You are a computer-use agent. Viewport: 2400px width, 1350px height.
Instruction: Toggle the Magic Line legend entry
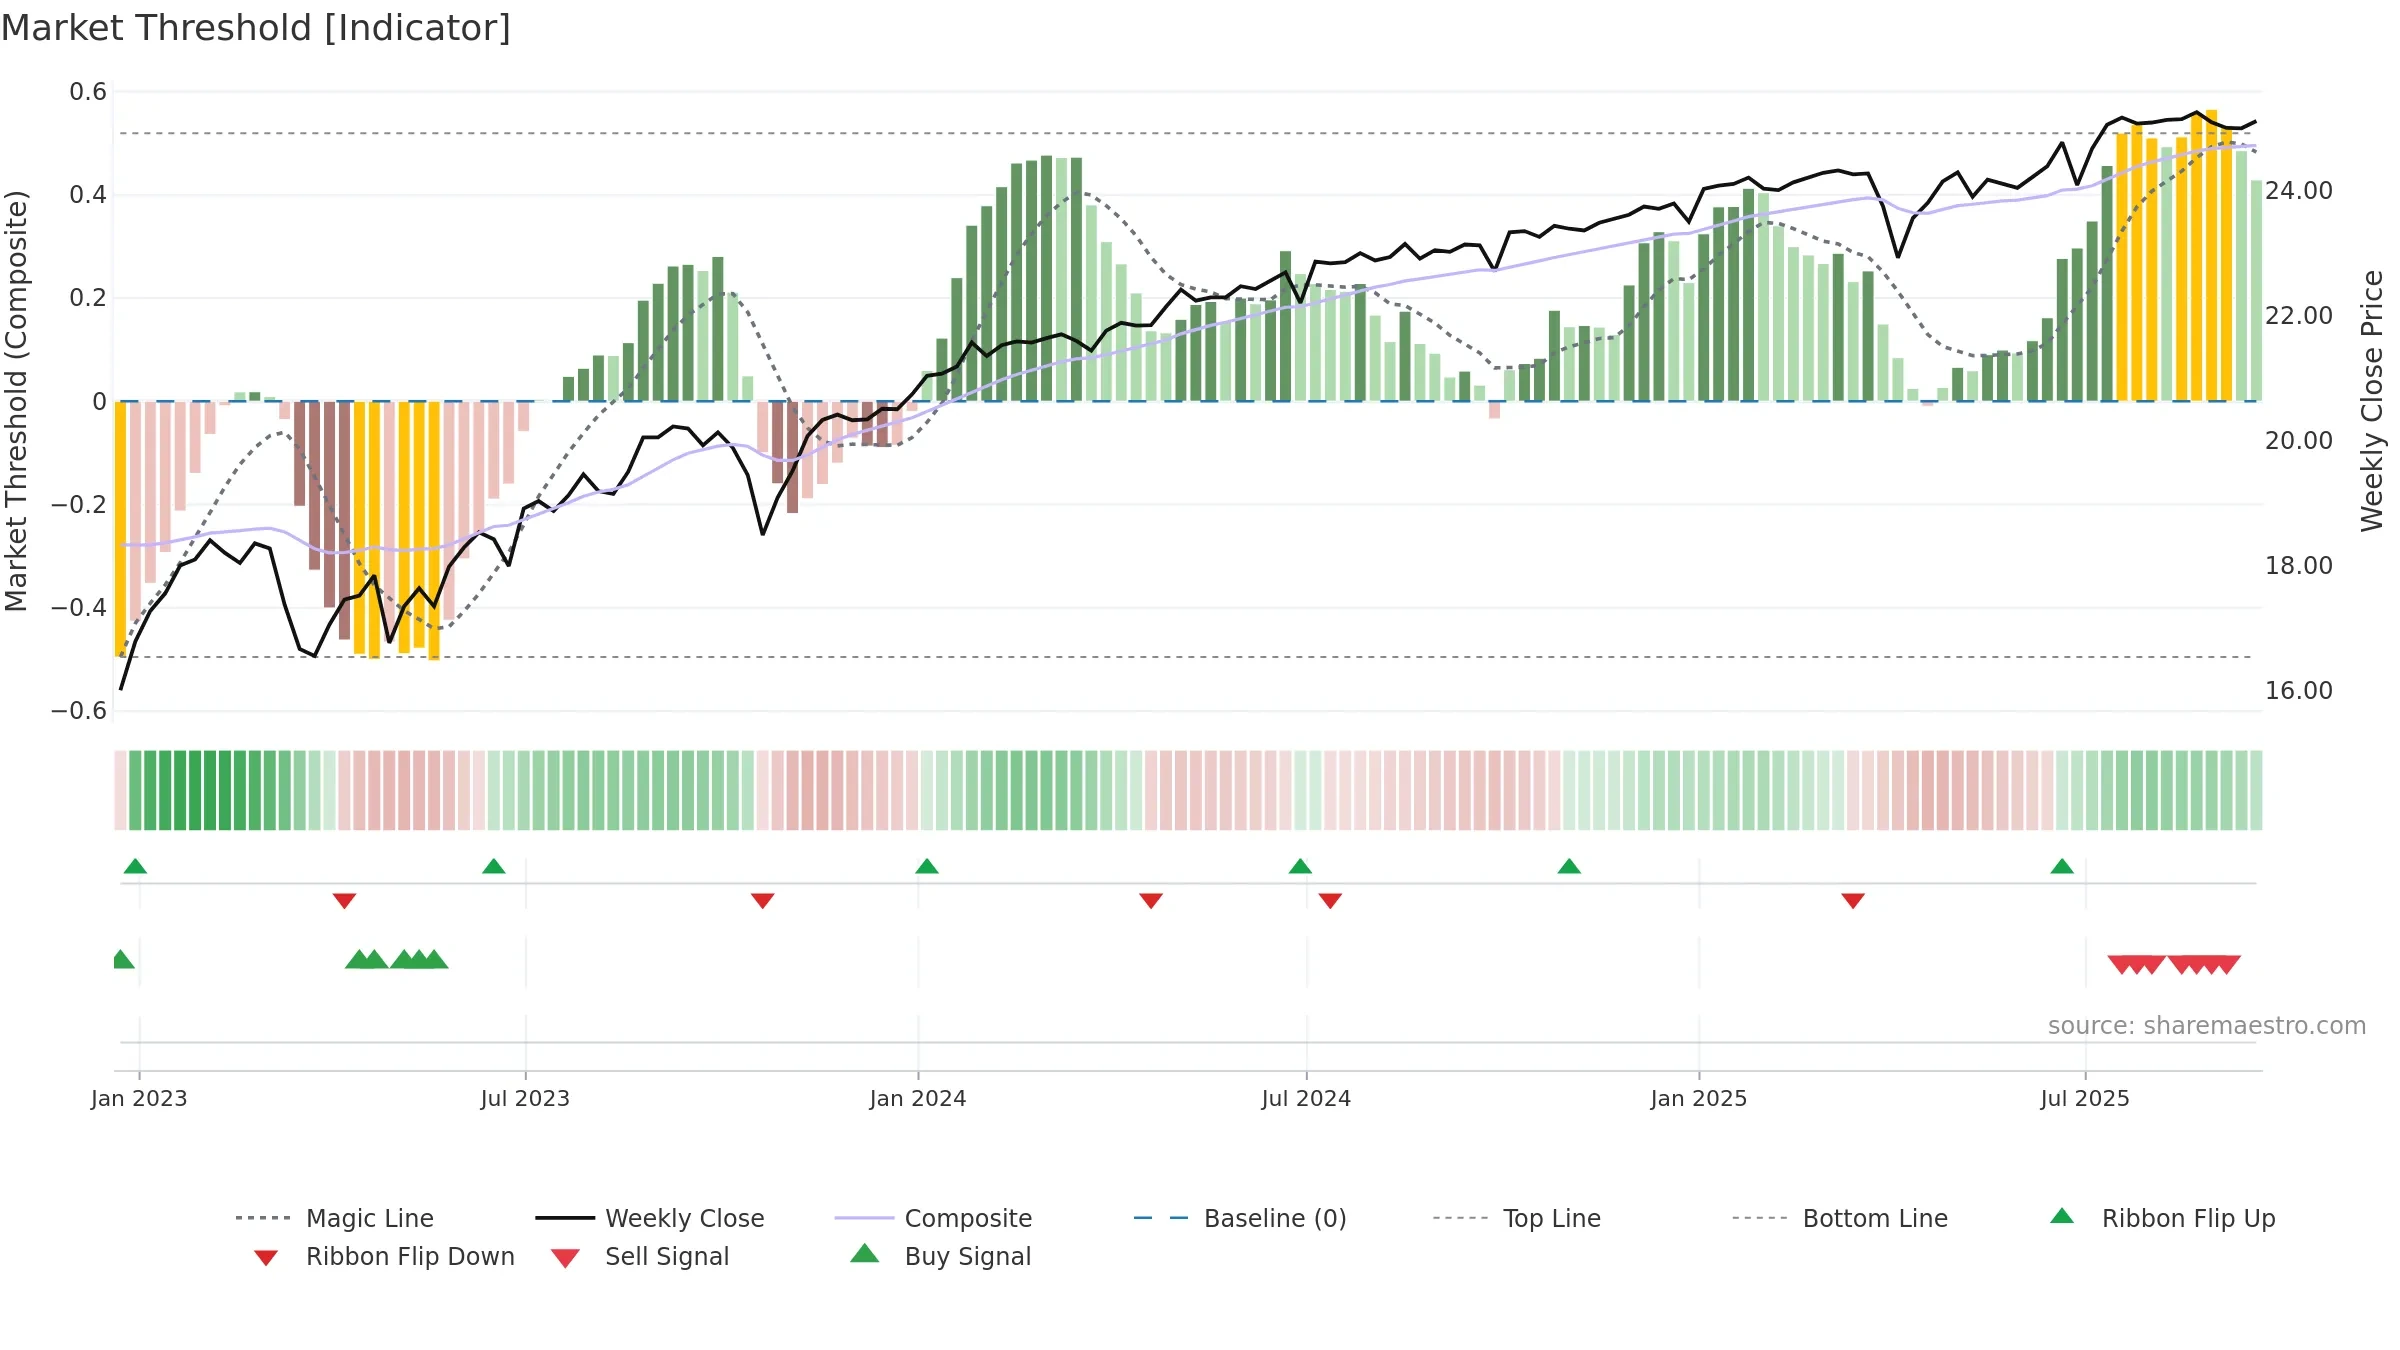[335, 1218]
